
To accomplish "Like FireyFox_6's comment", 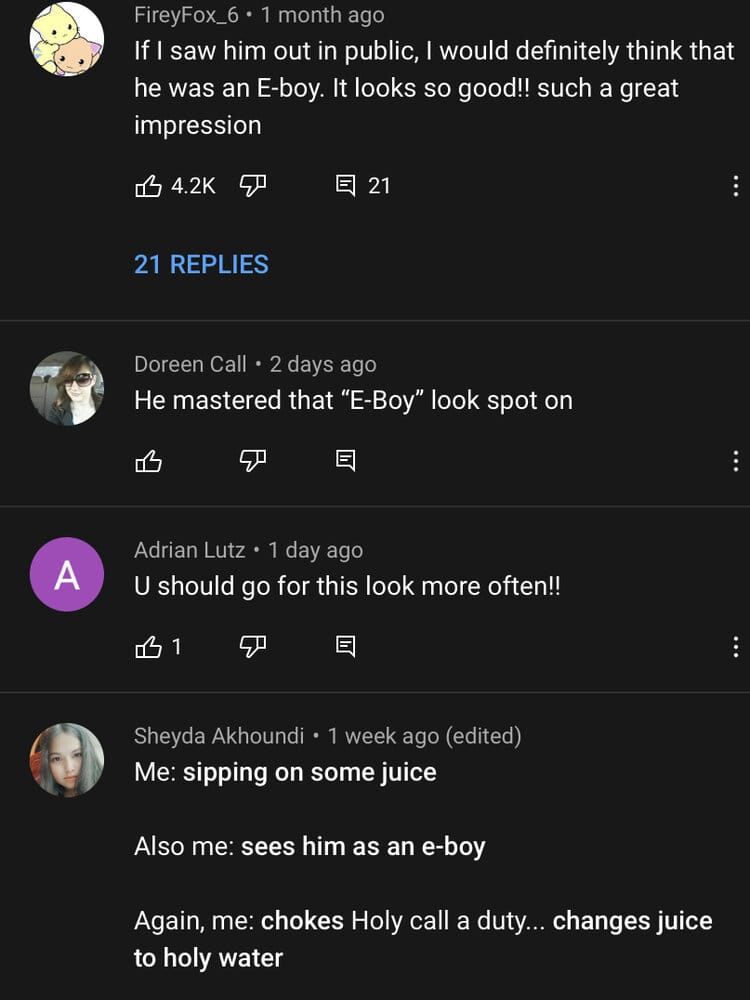I will [x=149, y=186].
